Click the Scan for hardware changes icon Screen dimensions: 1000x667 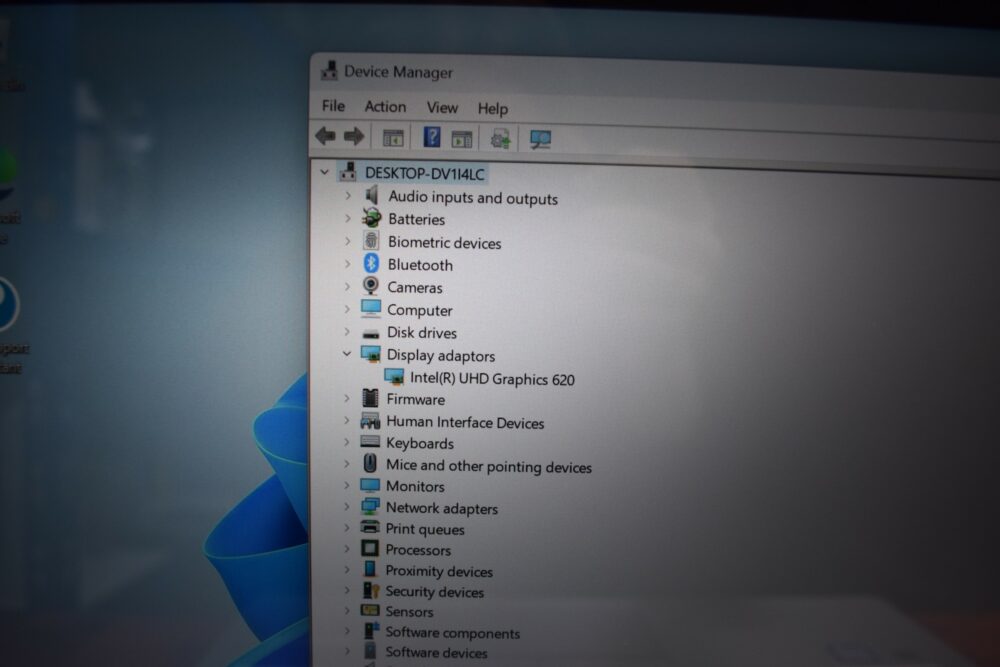(x=540, y=139)
